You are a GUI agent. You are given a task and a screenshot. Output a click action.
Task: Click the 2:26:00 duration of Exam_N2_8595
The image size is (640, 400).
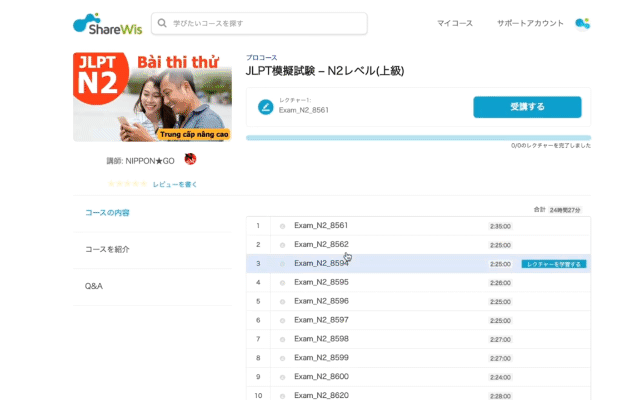coord(500,283)
